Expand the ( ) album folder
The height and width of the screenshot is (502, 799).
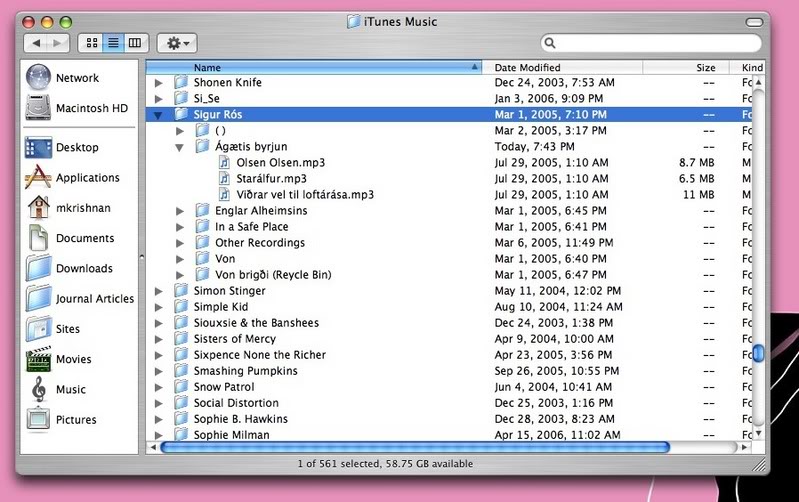pyautogui.click(x=180, y=131)
